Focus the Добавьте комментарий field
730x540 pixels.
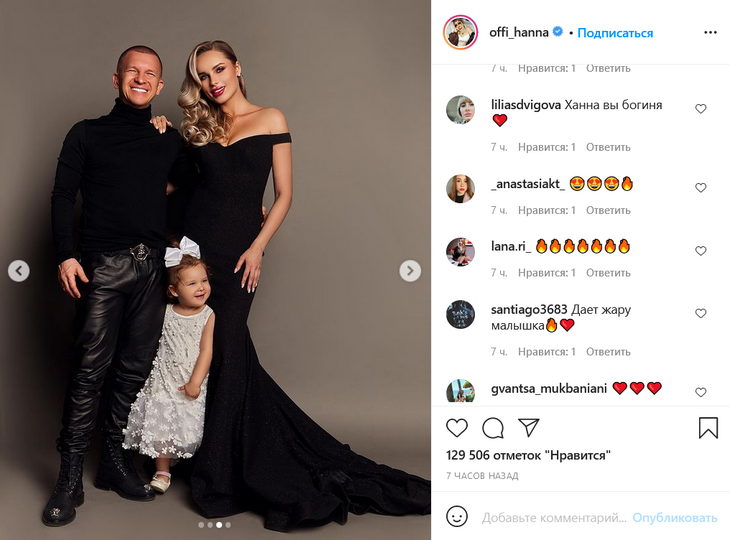click(554, 518)
